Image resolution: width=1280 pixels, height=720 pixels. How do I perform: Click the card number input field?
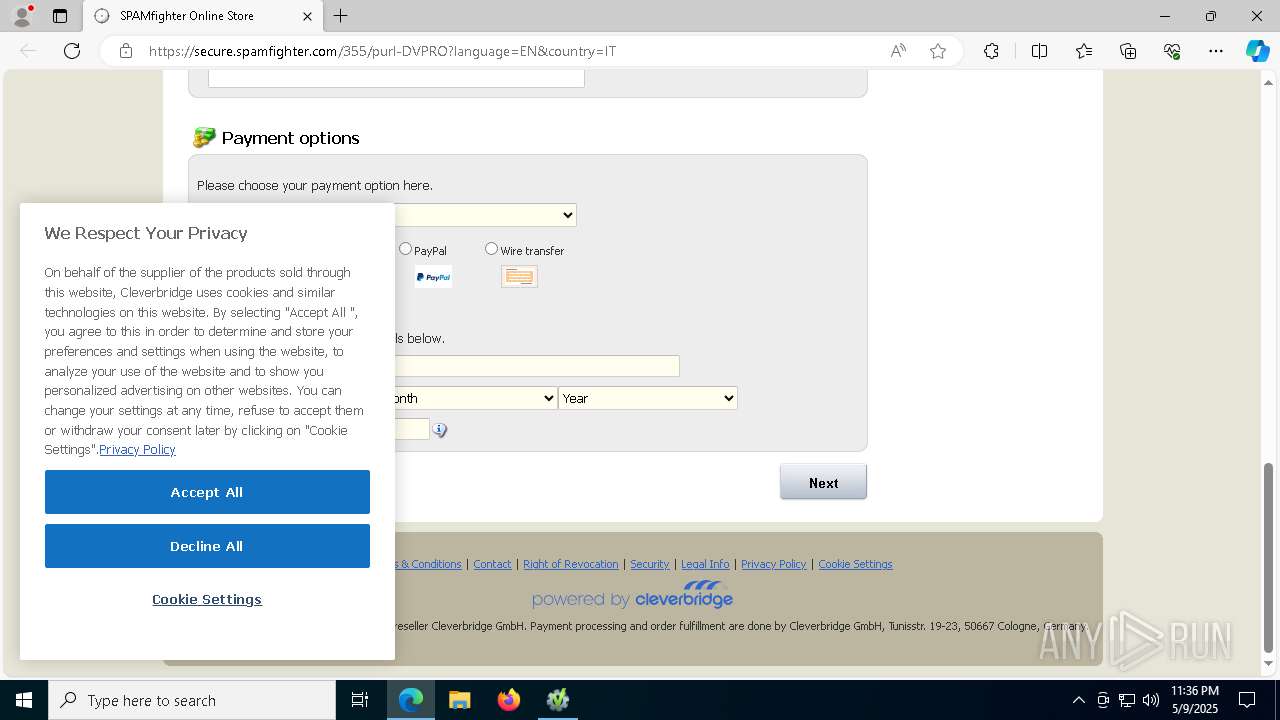537,366
